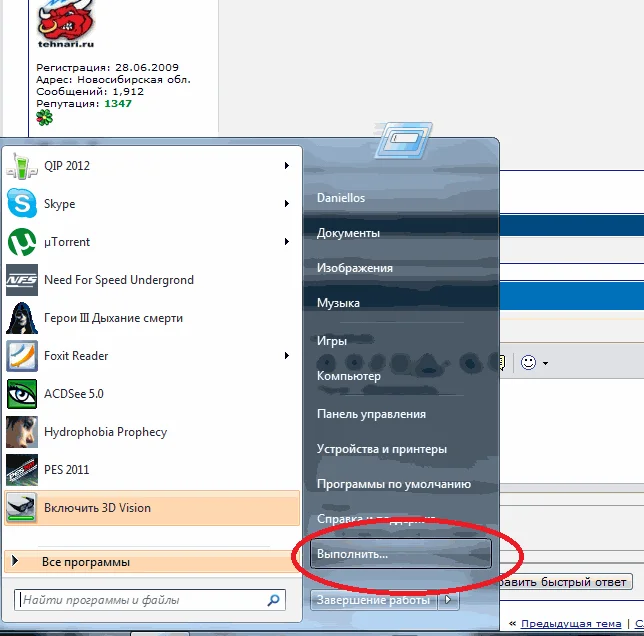The height and width of the screenshot is (636, 644).
Task: Click the ACDSee 5.0 eye icon
Action: click(x=22, y=394)
